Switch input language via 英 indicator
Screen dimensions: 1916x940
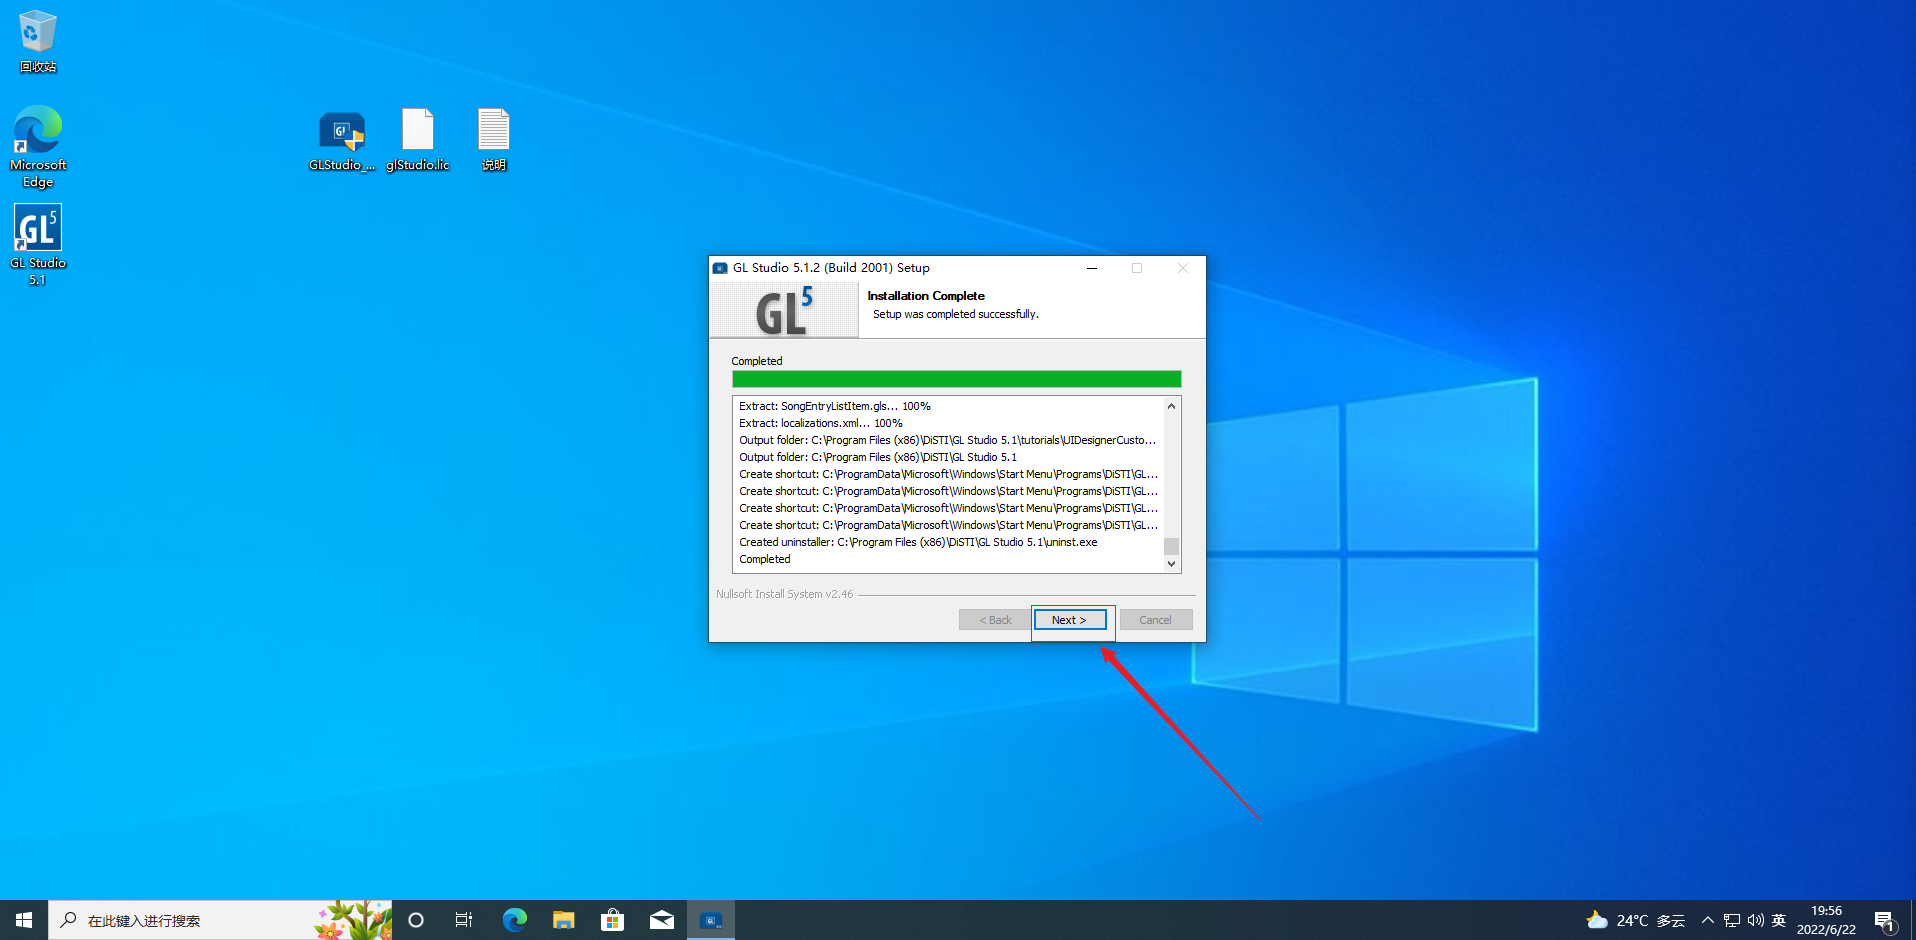click(x=1779, y=920)
